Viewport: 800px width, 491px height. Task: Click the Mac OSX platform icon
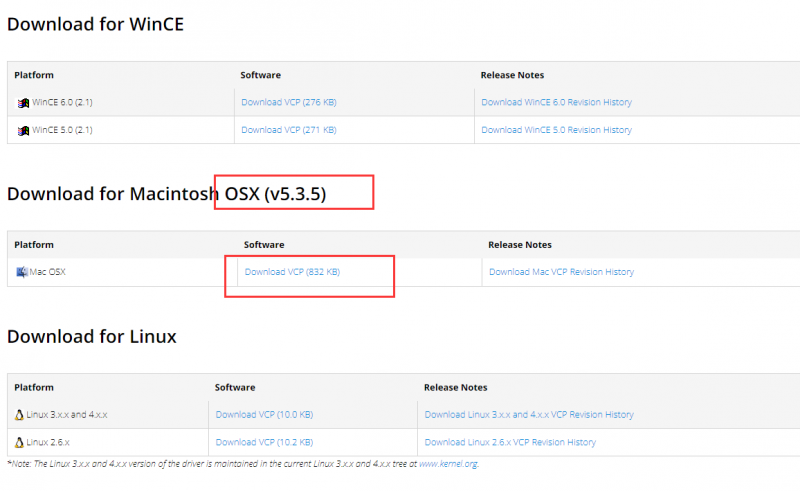point(22,272)
